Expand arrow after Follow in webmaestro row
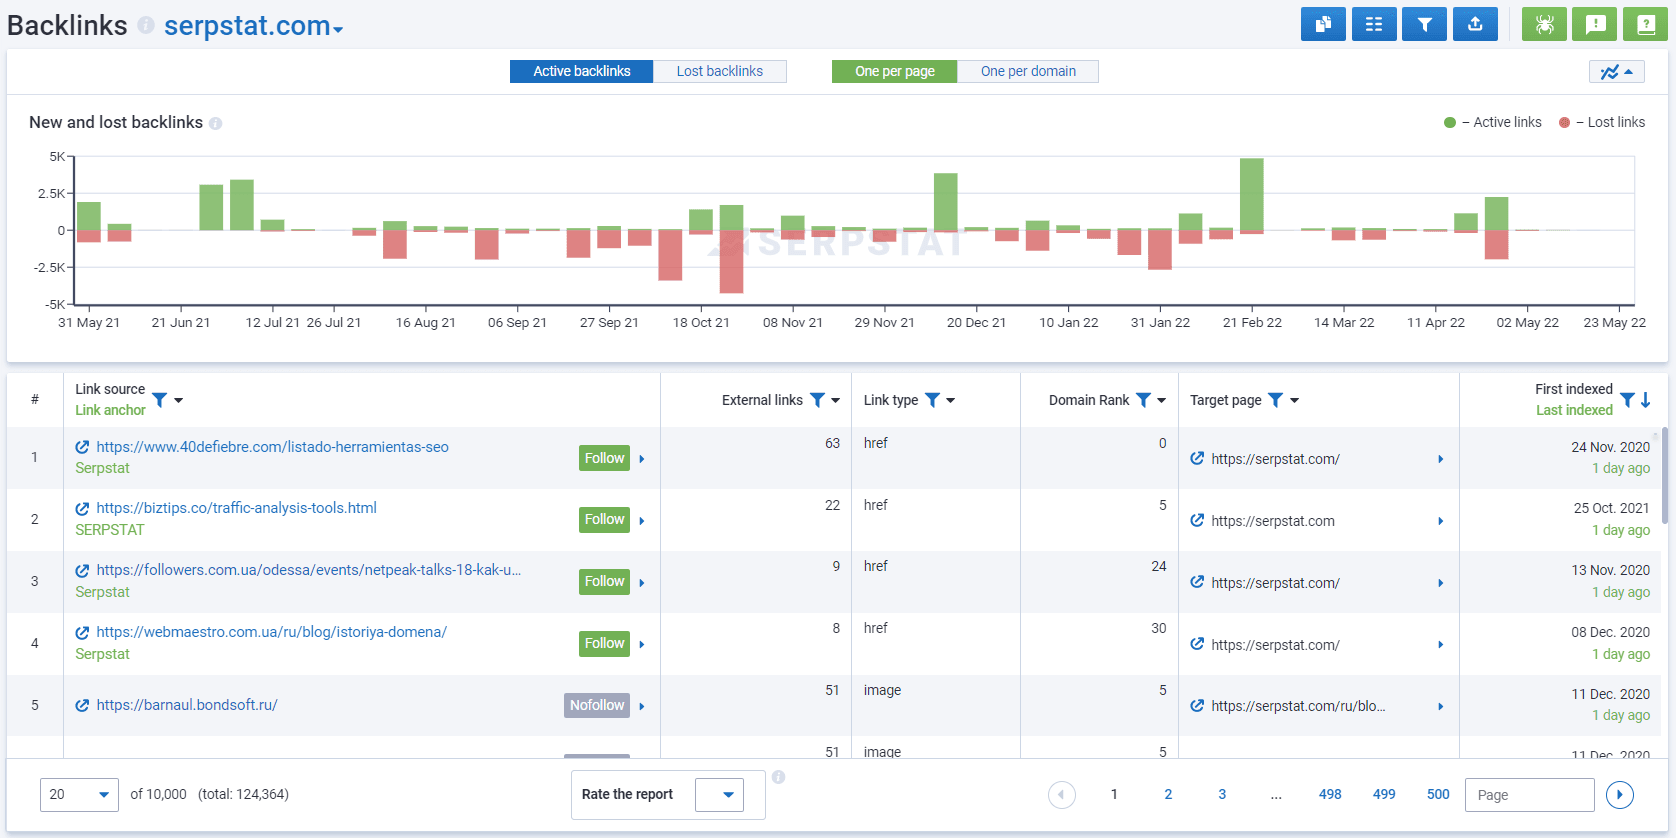Image resolution: width=1676 pixels, height=838 pixels. coord(642,644)
